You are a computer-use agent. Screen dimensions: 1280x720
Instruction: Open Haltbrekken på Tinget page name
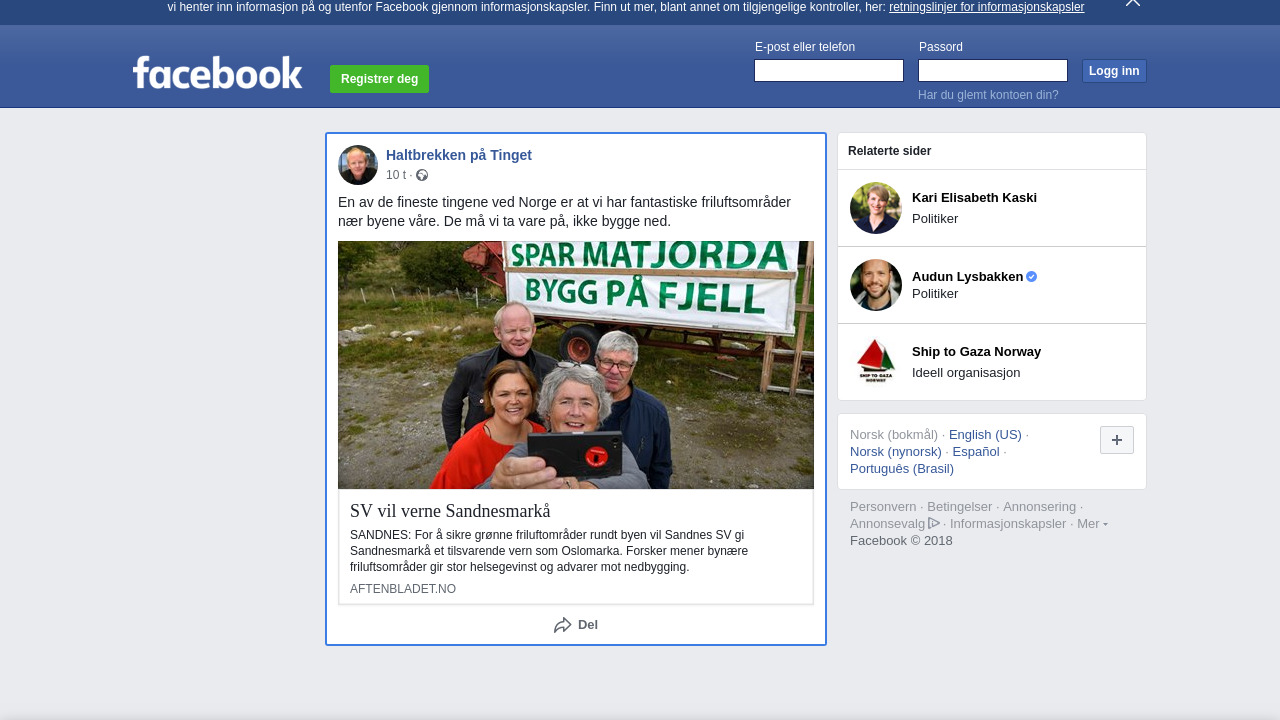point(459,155)
